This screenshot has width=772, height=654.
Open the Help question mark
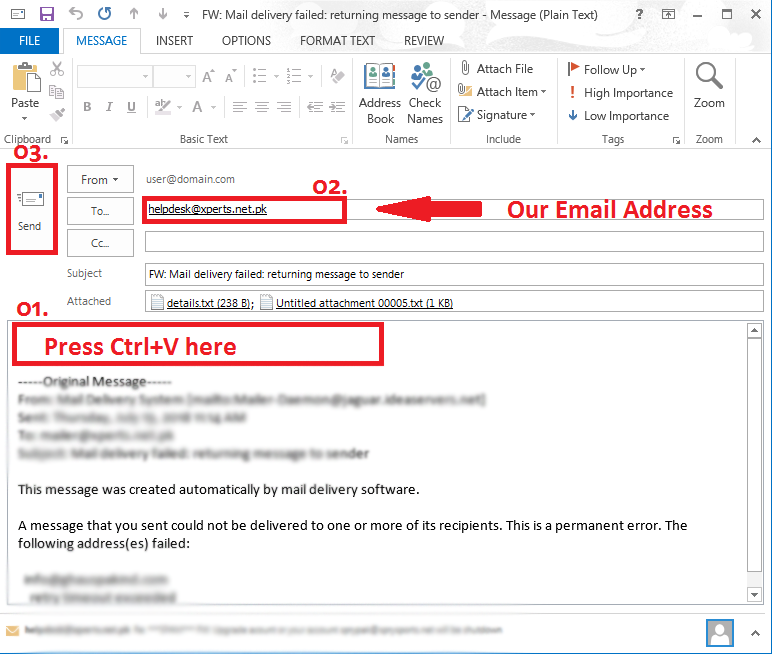coord(639,14)
